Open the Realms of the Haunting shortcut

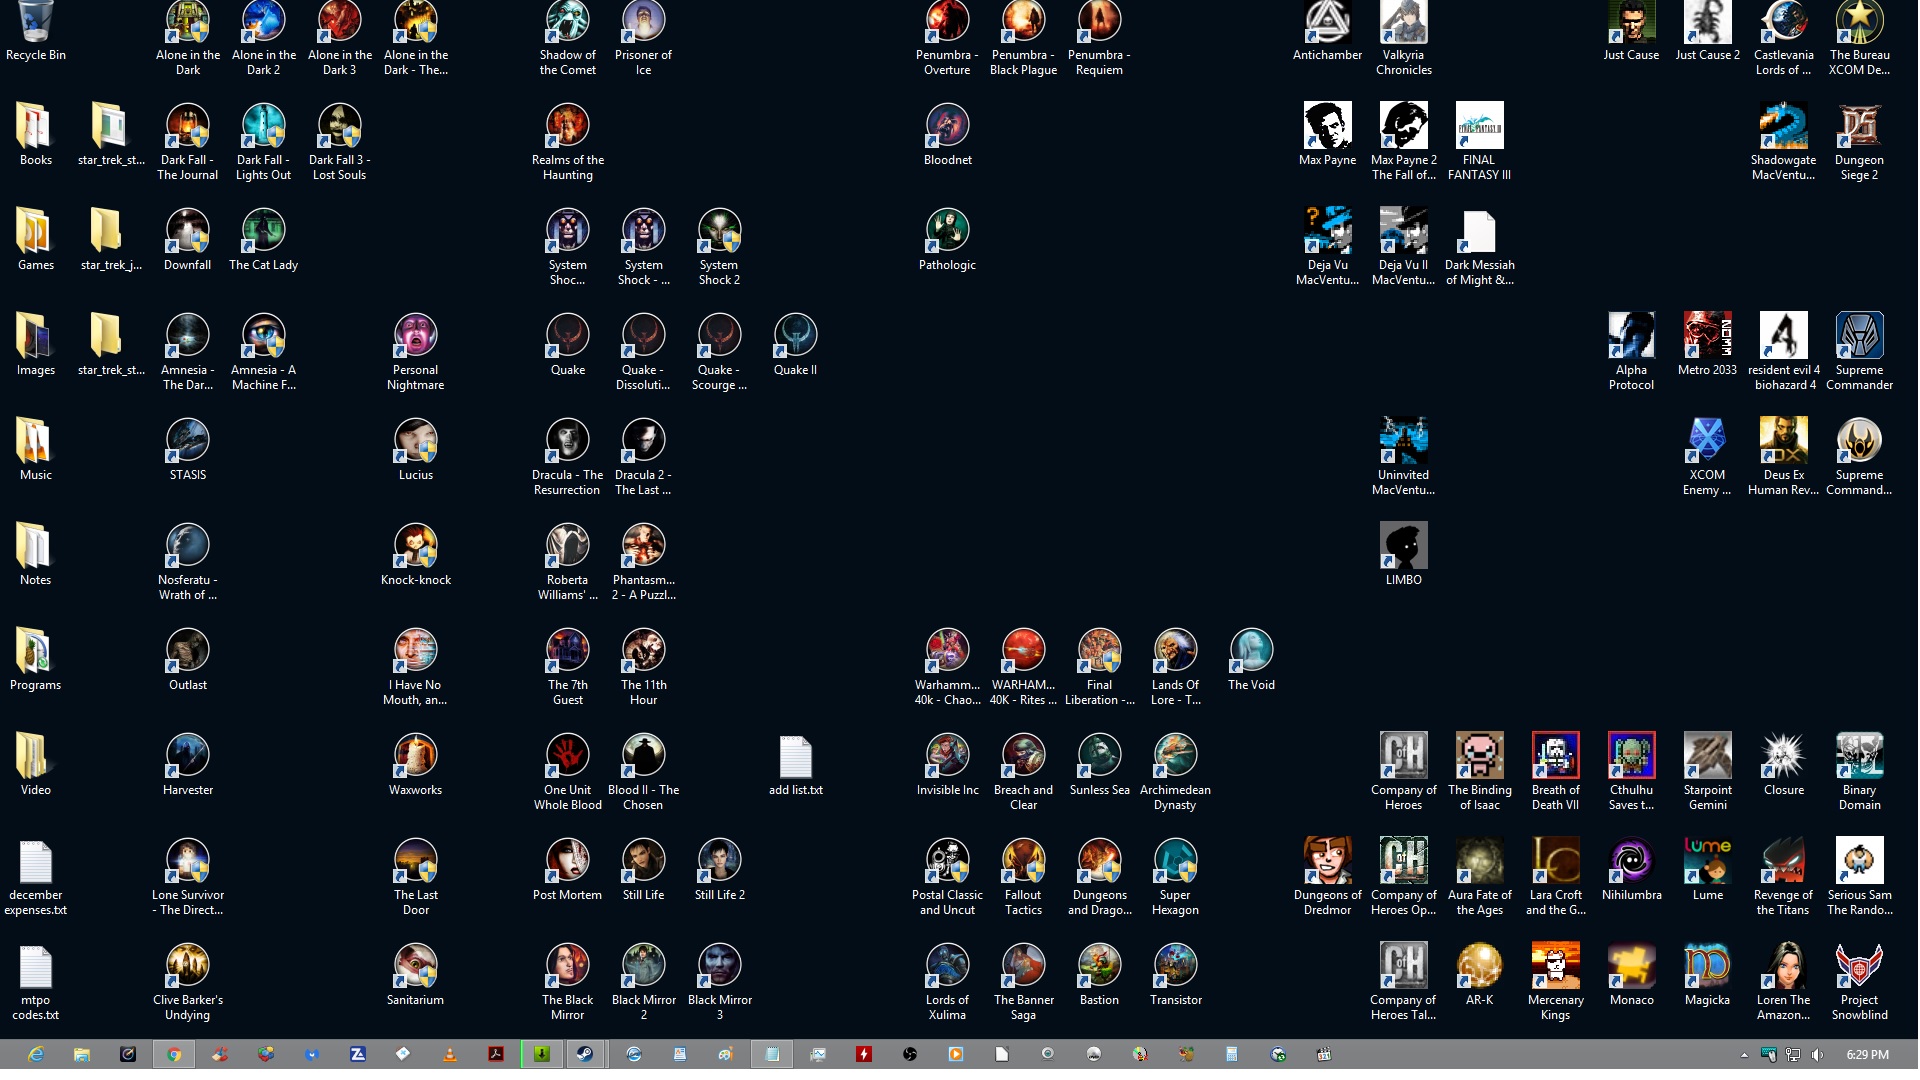coord(567,141)
